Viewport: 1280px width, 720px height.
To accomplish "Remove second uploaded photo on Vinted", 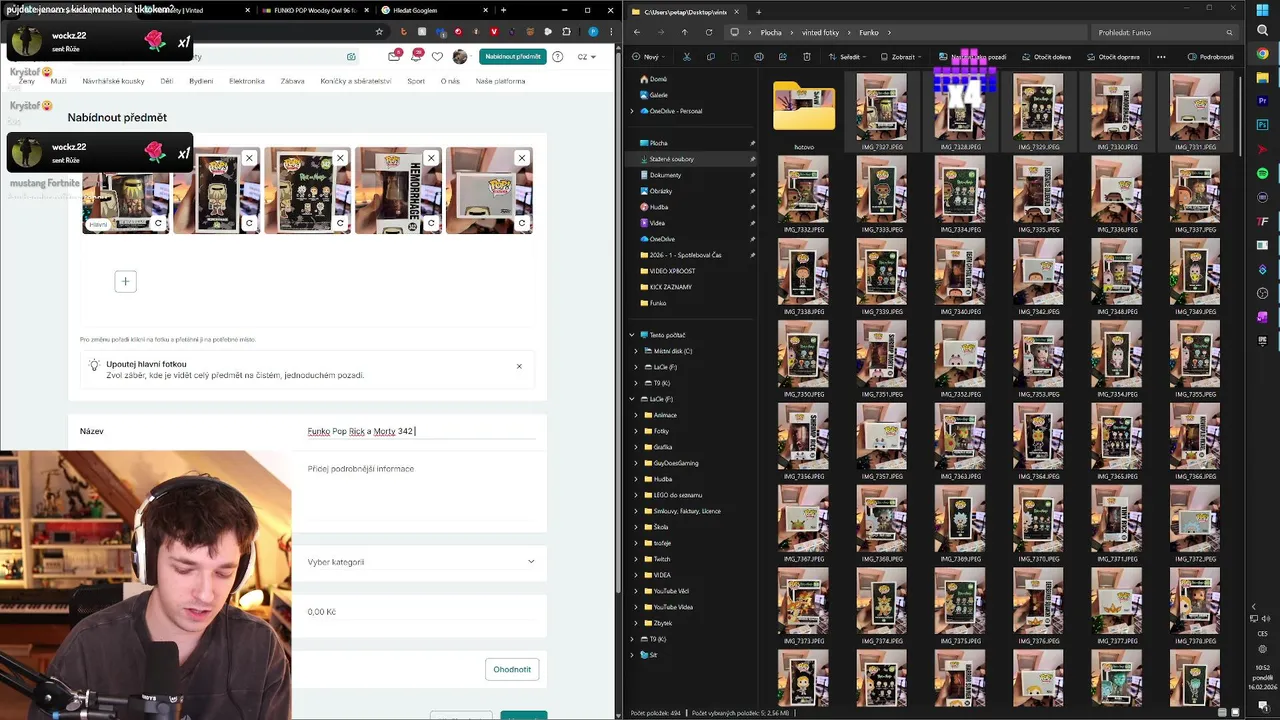I will tap(249, 158).
